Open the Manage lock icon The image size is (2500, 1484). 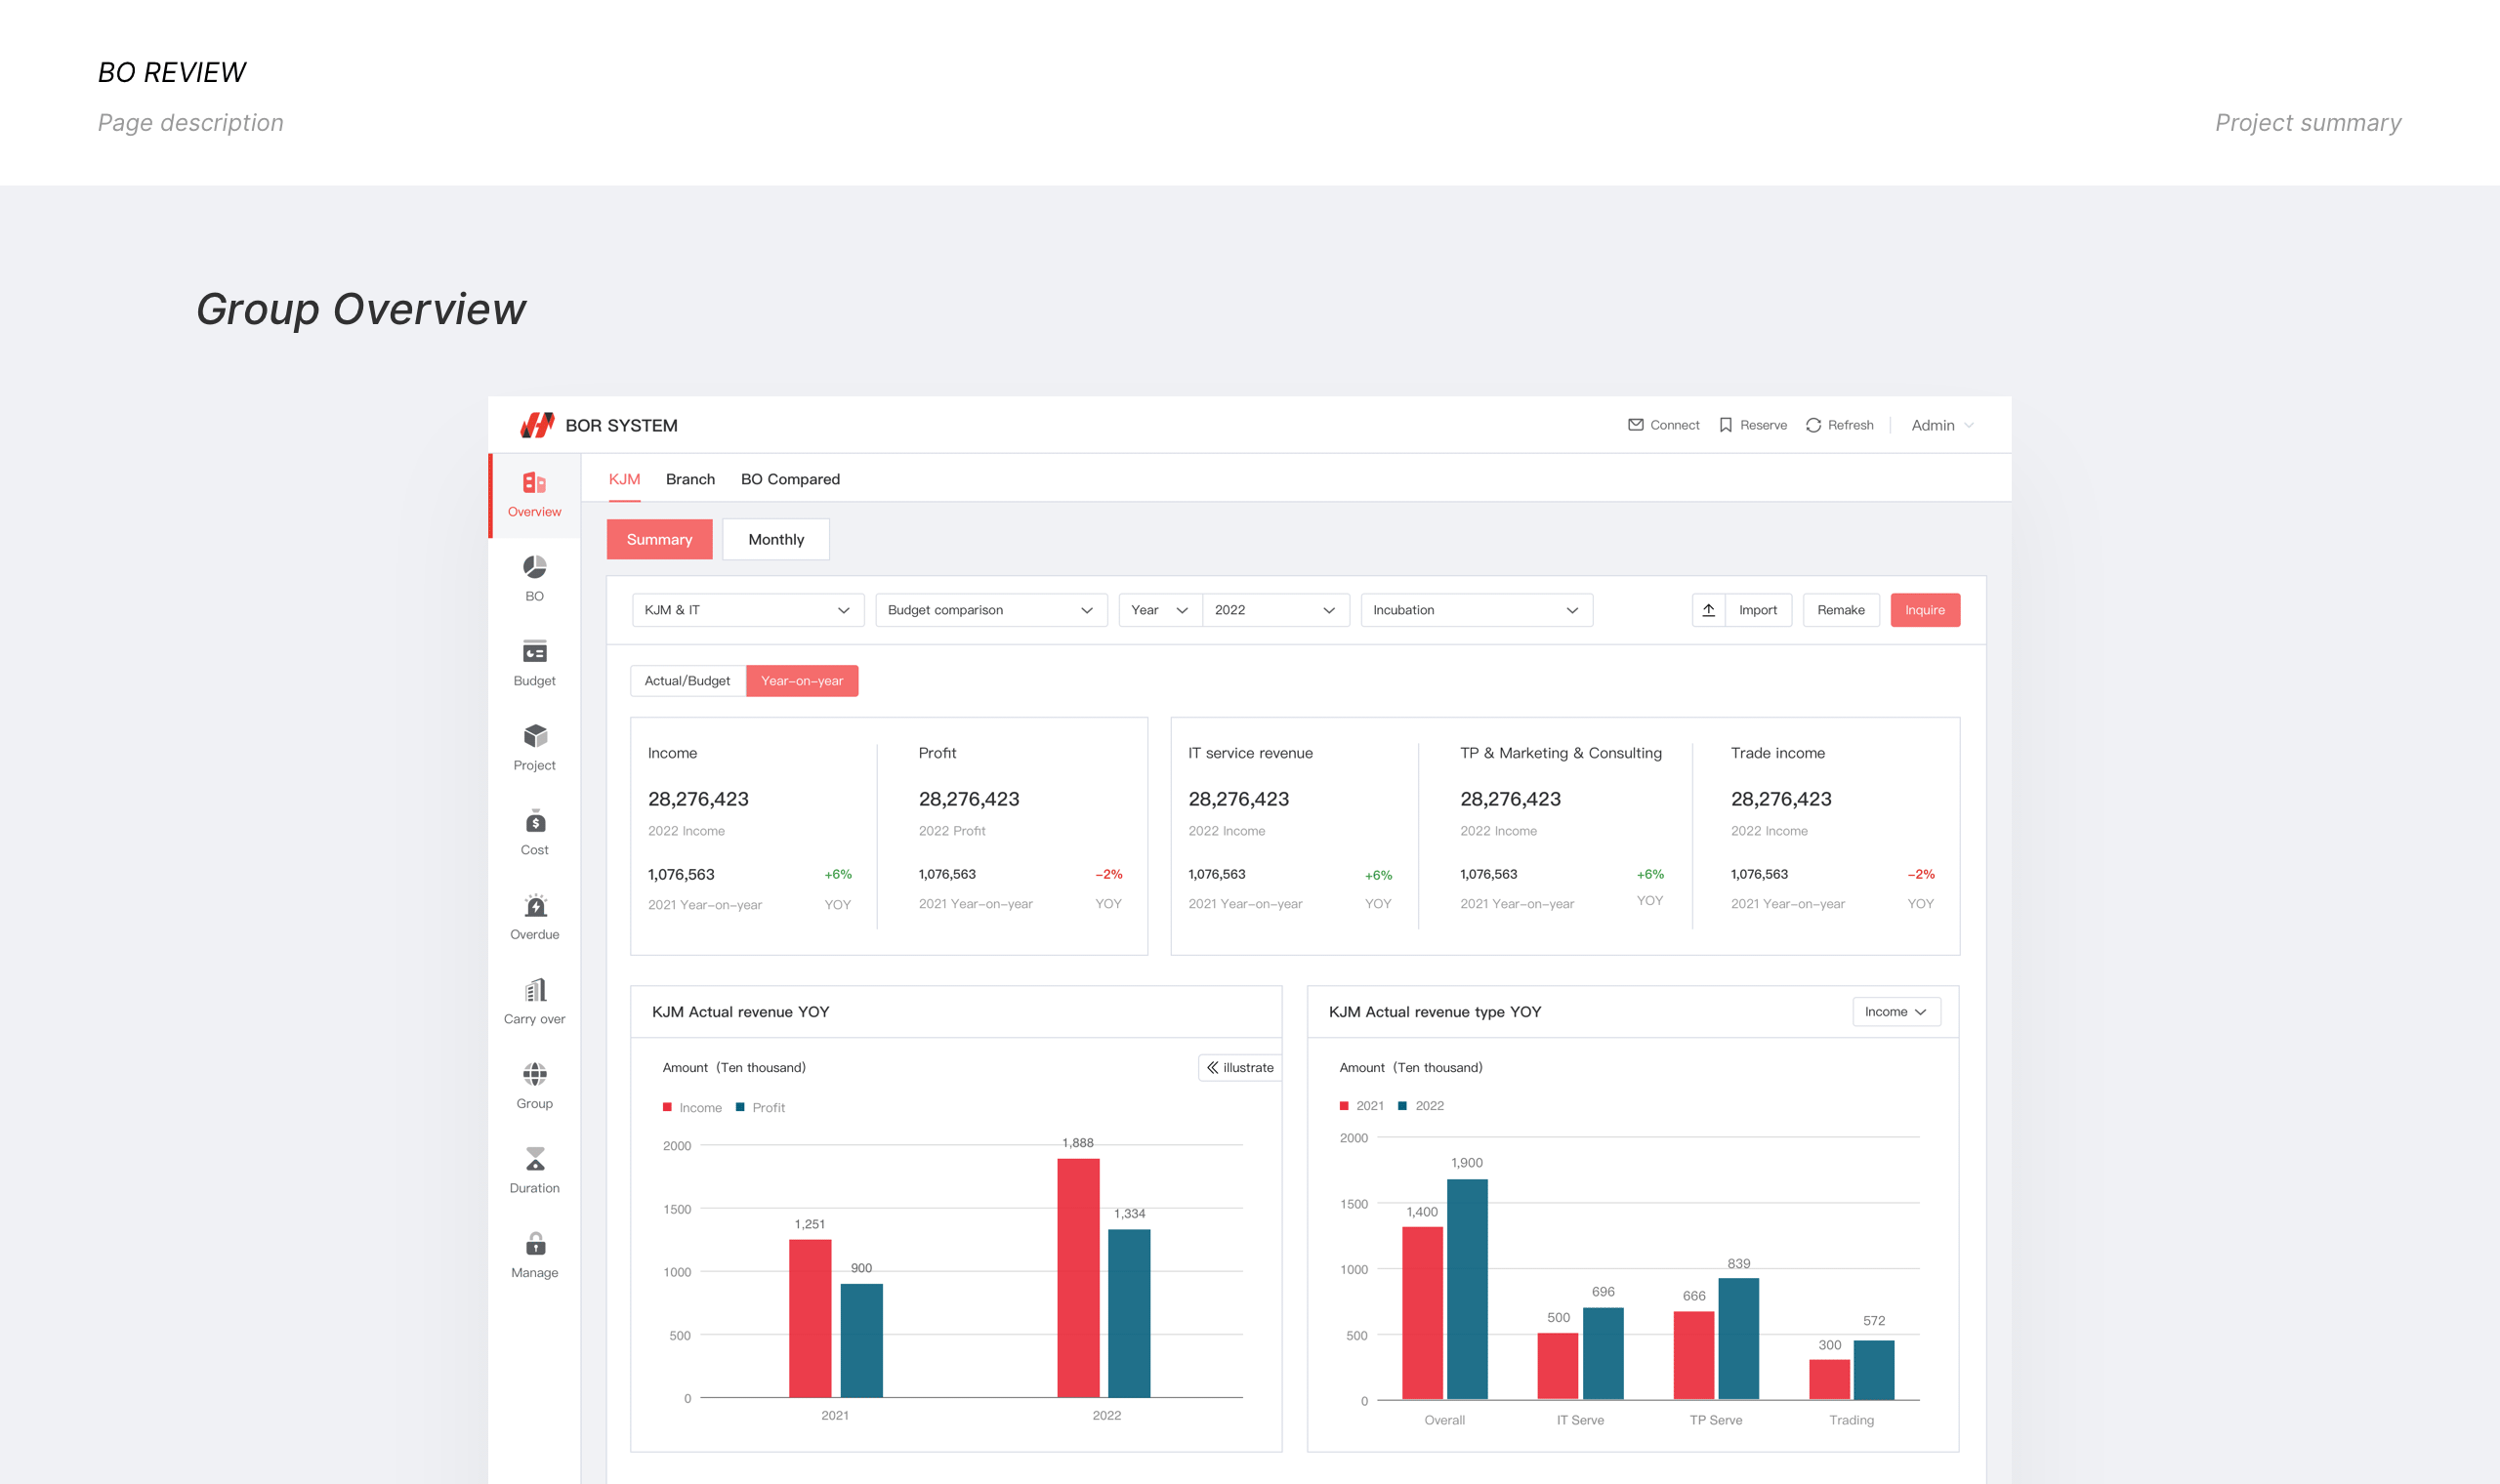point(535,1244)
